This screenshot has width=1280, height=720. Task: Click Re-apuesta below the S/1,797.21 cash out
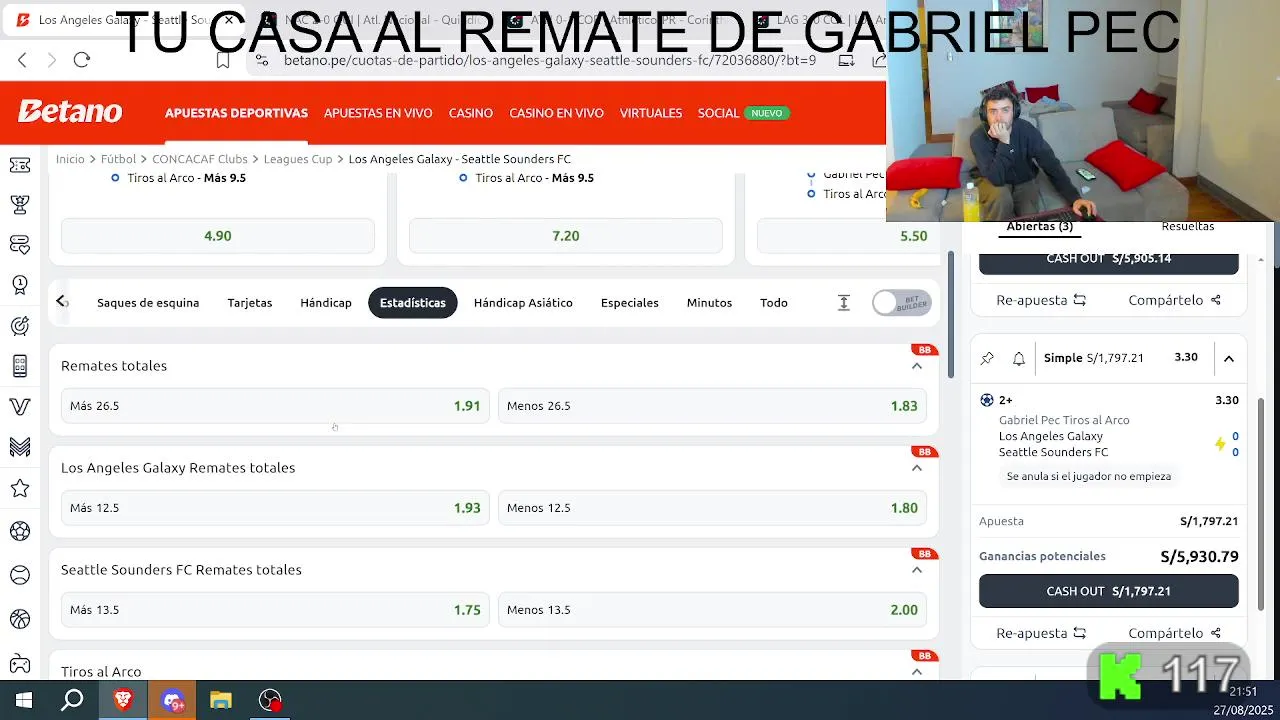pos(1041,633)
